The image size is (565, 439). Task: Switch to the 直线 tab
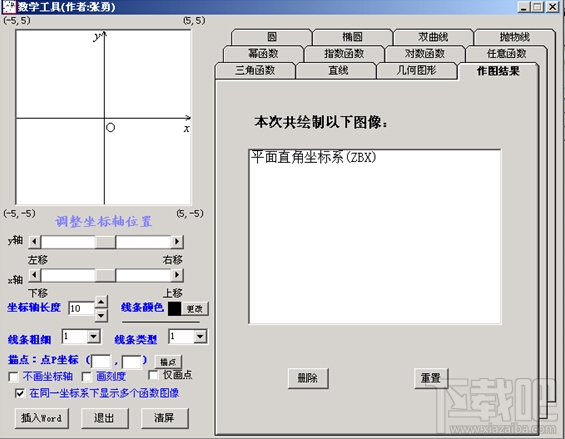point(338,70)
